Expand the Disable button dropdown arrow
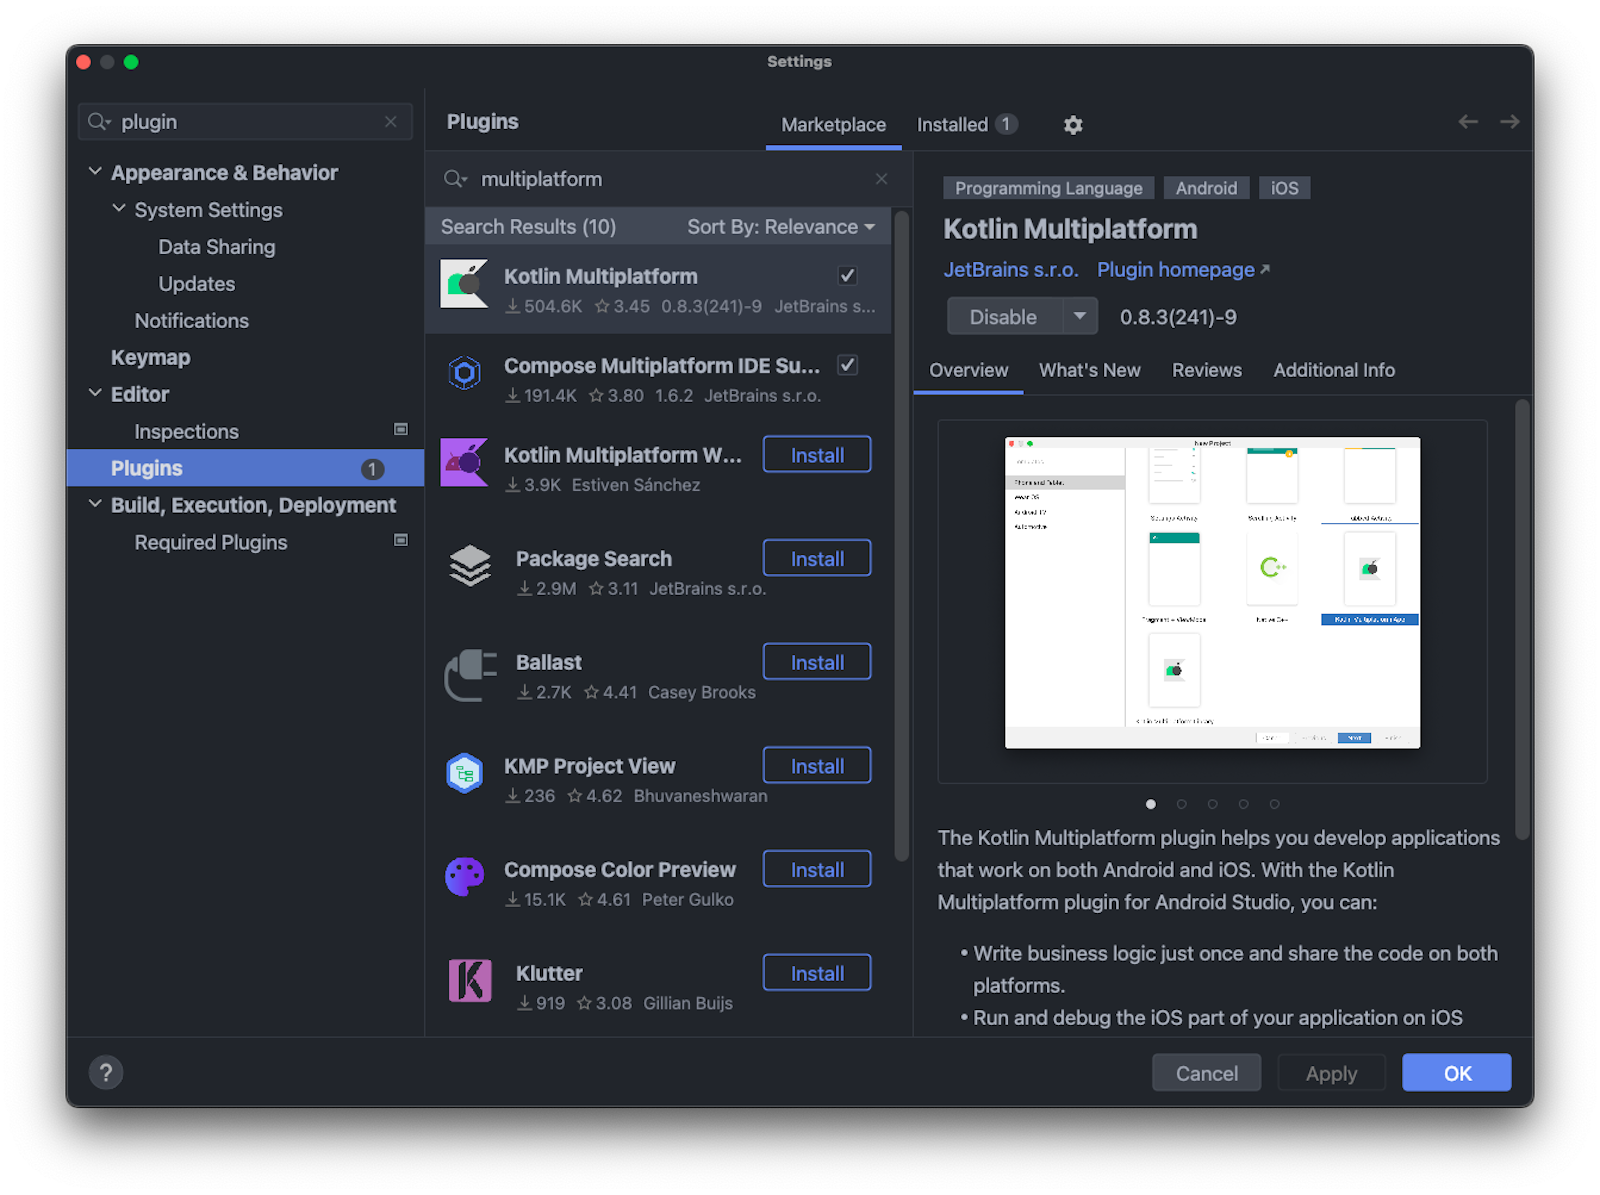 click(1080, 316)
